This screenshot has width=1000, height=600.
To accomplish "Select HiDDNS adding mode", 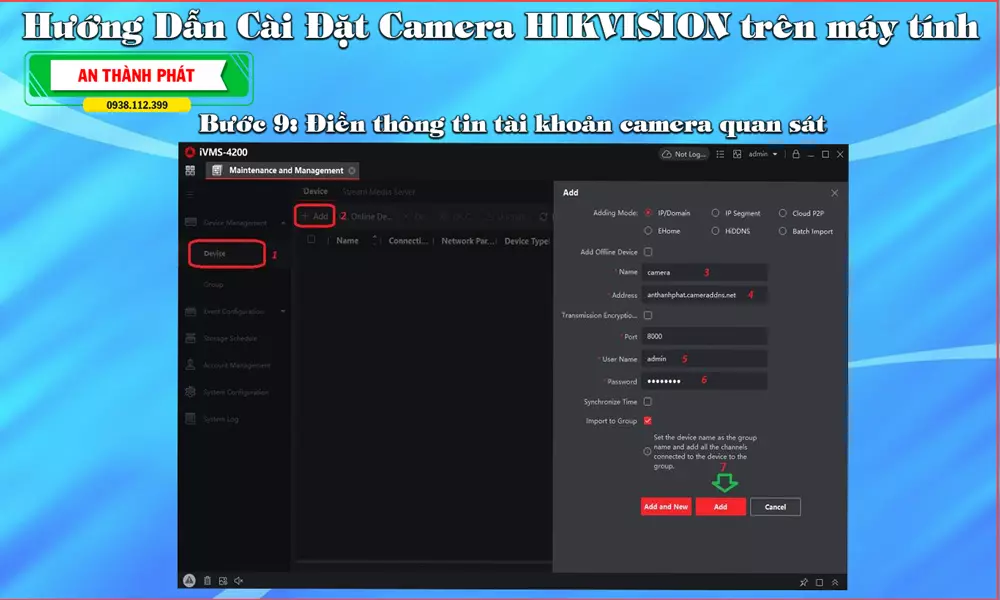I will pyautogui.click(x=715, y=231).
